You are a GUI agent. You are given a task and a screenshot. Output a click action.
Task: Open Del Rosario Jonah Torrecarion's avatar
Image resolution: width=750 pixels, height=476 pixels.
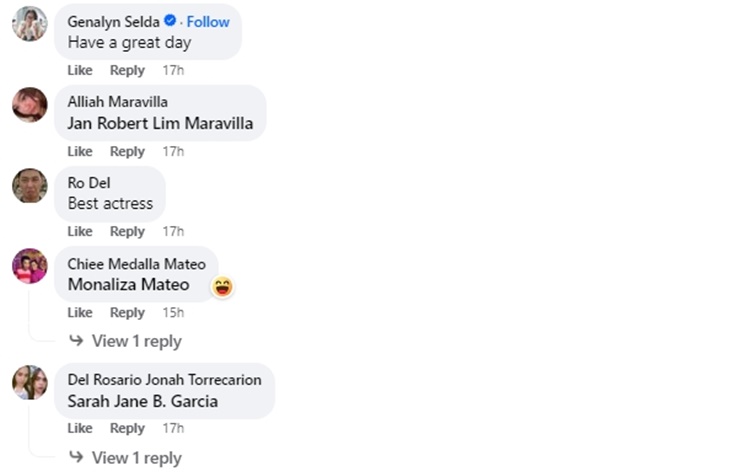(29, 382)
